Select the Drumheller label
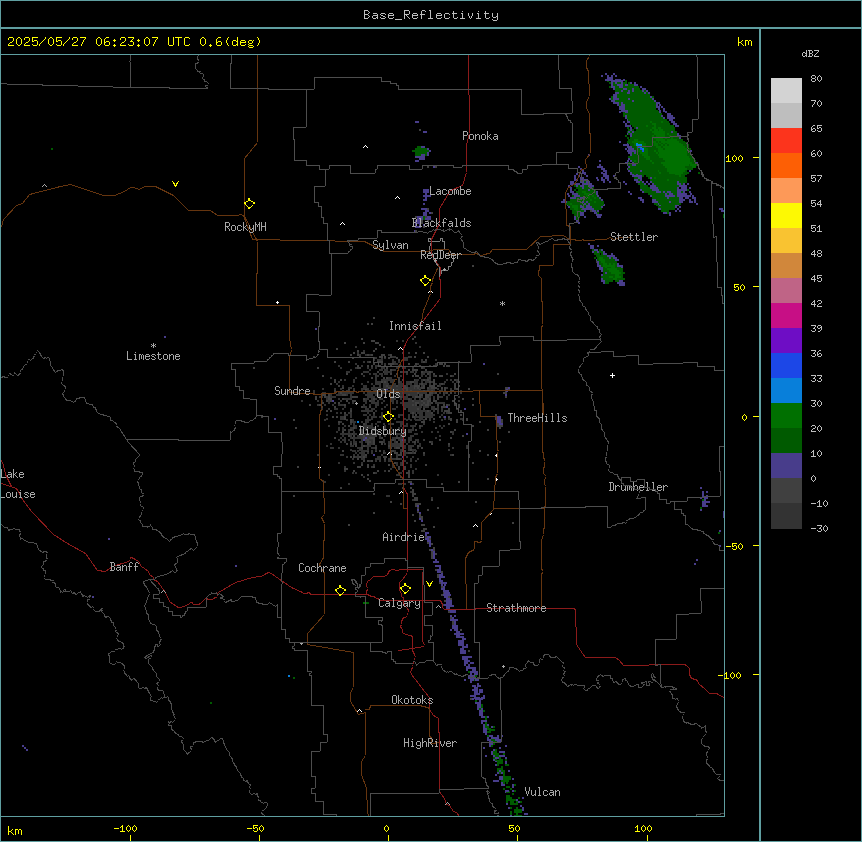This screenshot has width=862, height=842. pyautogui.click(x=638, y=487)
